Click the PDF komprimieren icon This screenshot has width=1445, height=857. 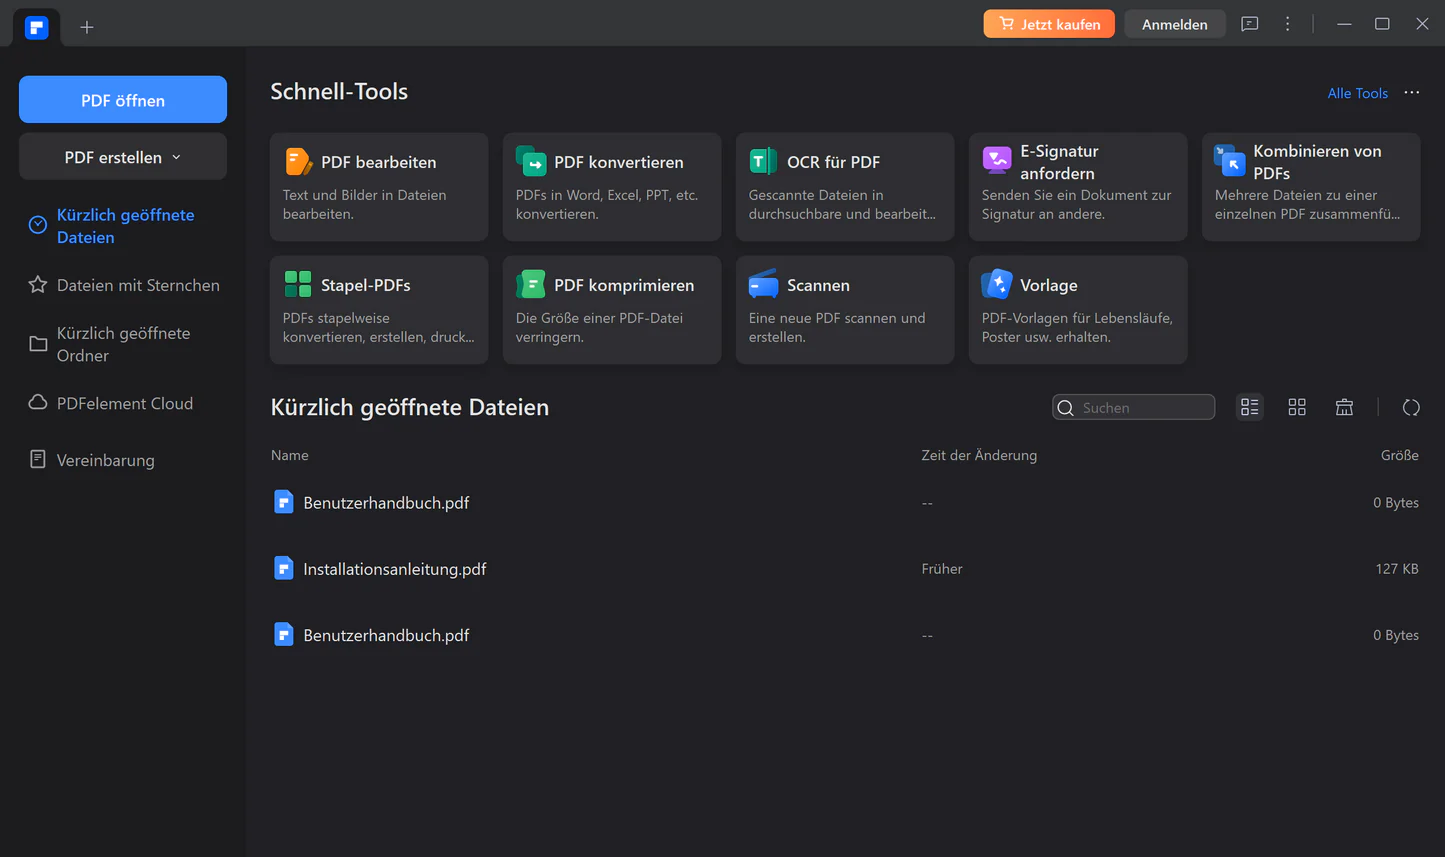point(531,284)
